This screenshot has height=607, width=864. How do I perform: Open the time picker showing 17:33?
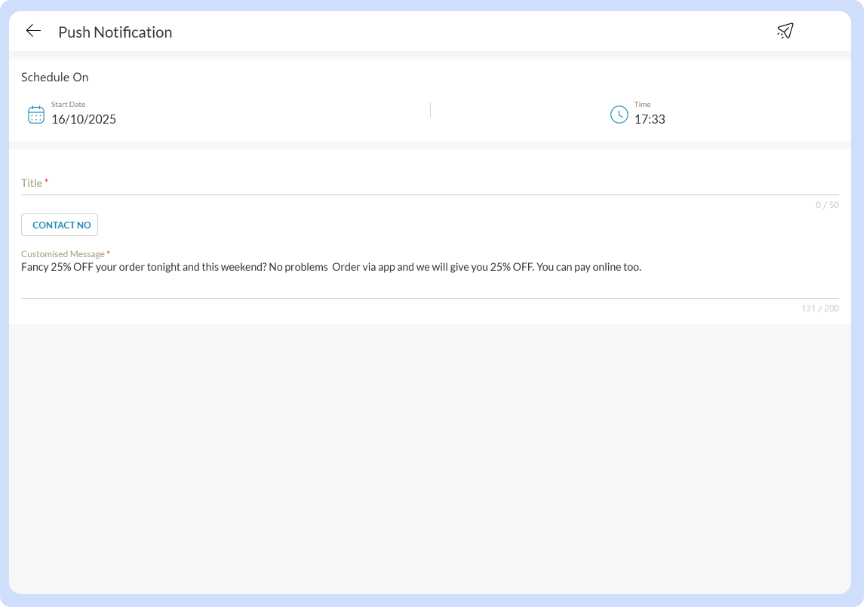tap(649, 119)
